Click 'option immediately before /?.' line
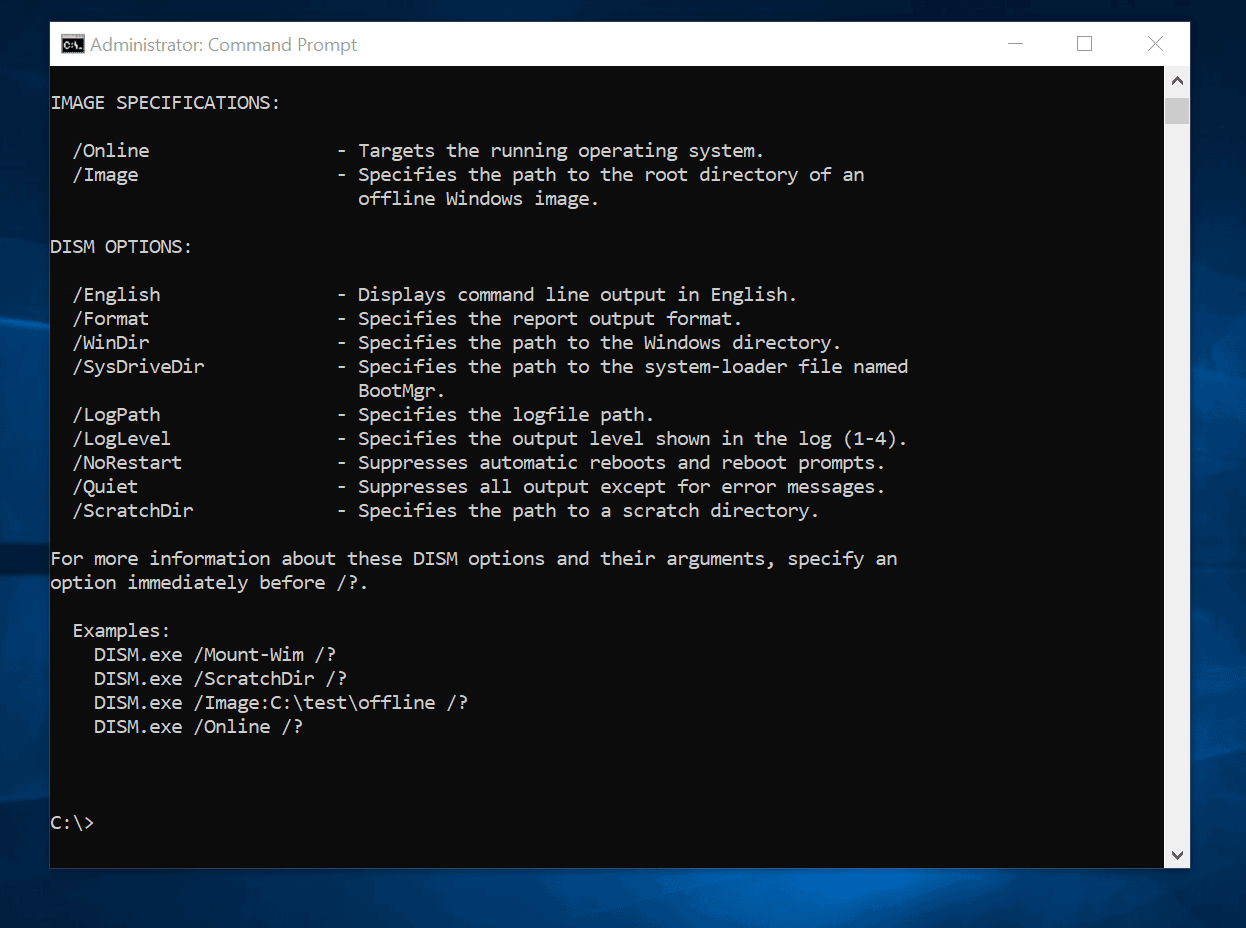 [x=210, y=583]
